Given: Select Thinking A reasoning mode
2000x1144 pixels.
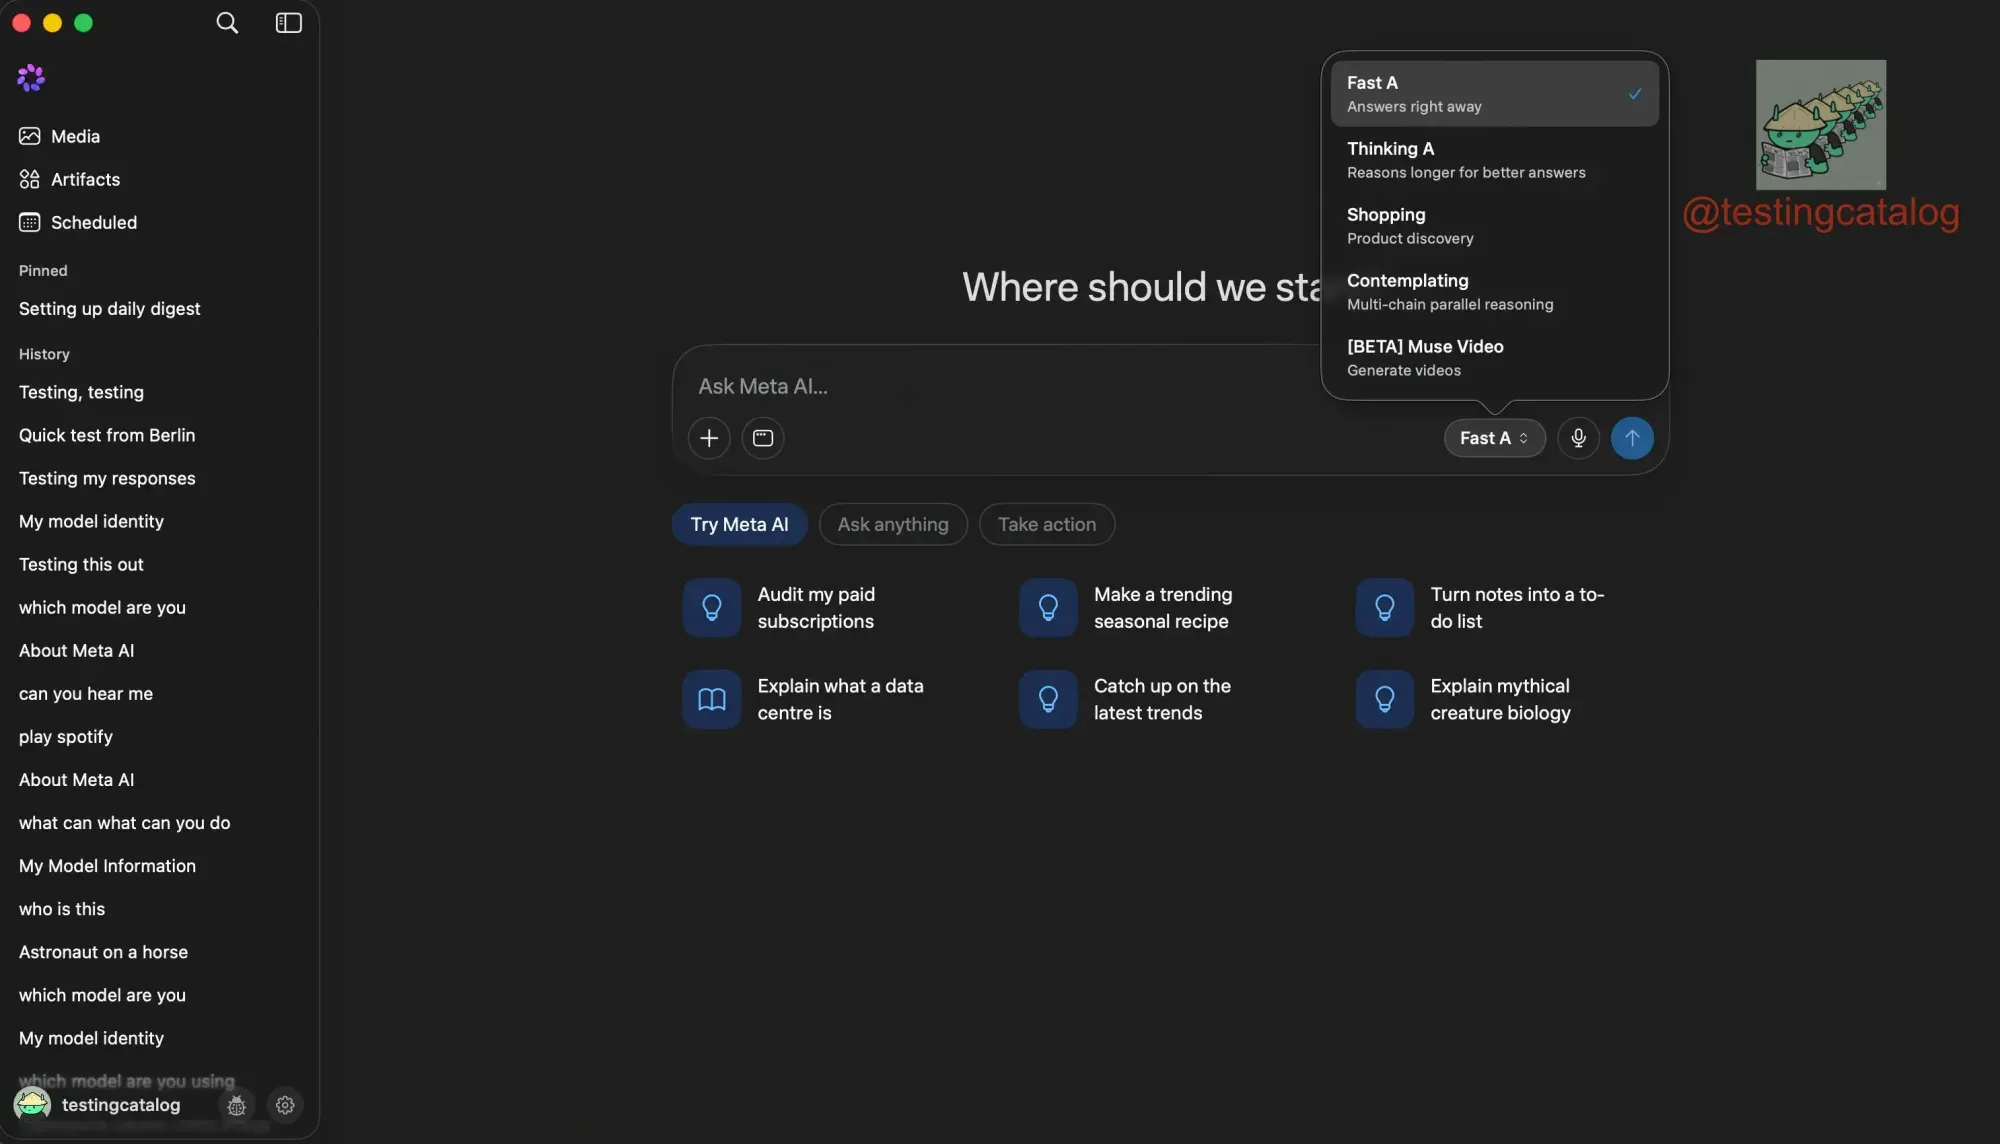Looking at the screenshot, I should point(1494,160).
